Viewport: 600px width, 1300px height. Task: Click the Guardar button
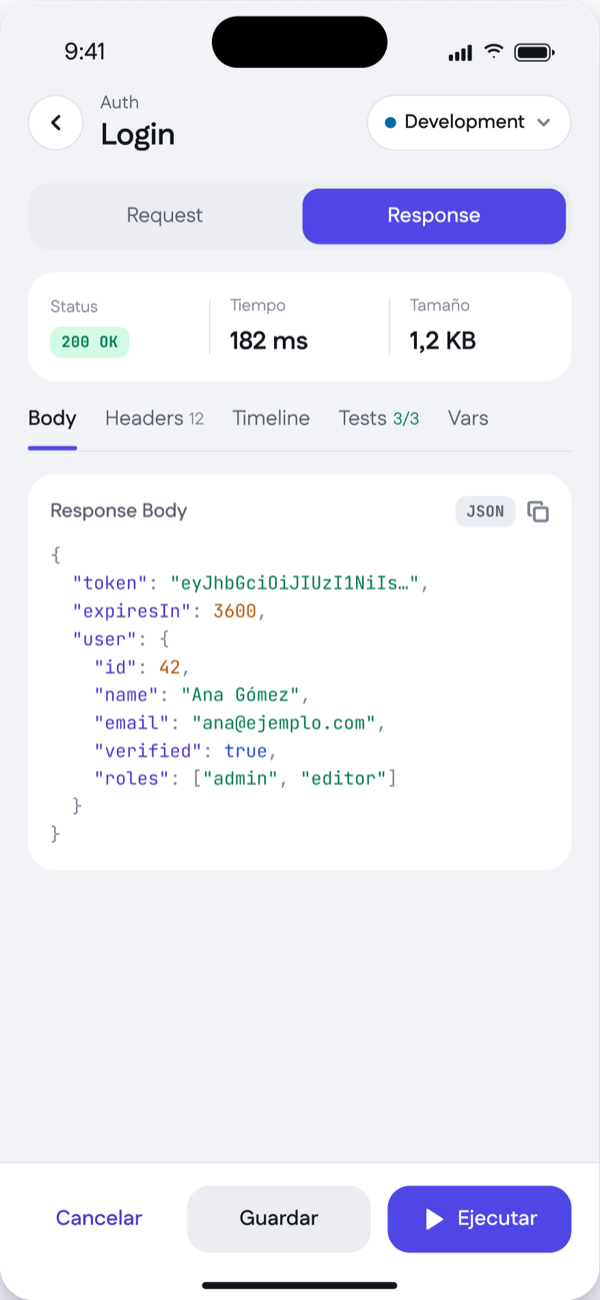[279, 1219]
